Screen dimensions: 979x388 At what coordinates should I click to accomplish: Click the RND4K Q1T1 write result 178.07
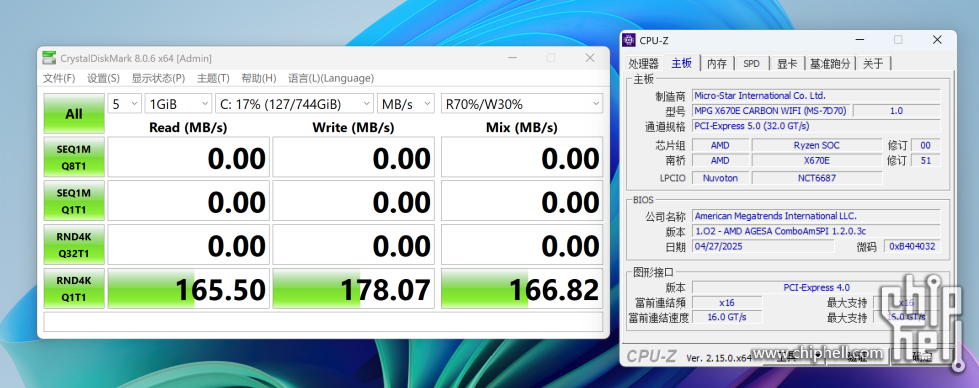coord(352,289)
